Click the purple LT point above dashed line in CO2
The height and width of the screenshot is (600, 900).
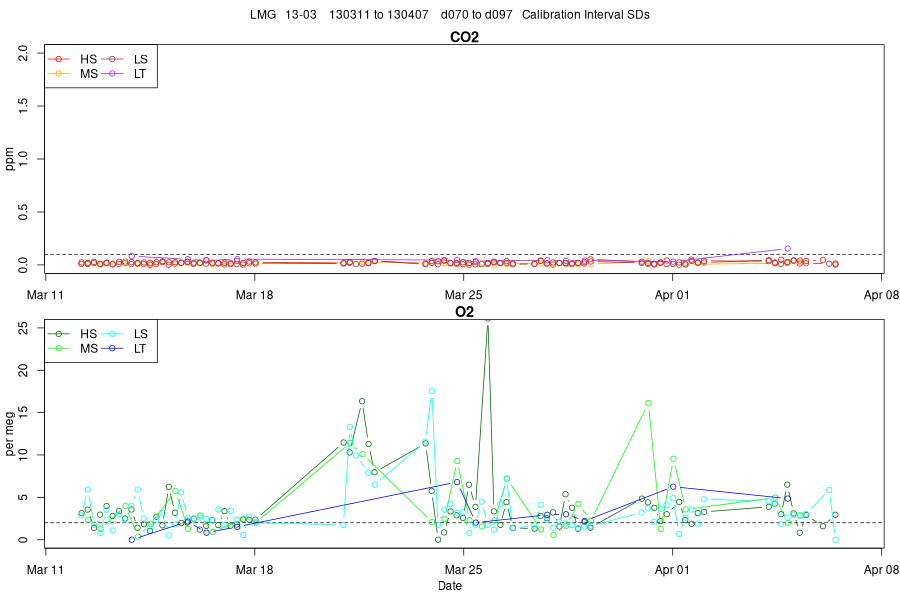tap(788, 249)
